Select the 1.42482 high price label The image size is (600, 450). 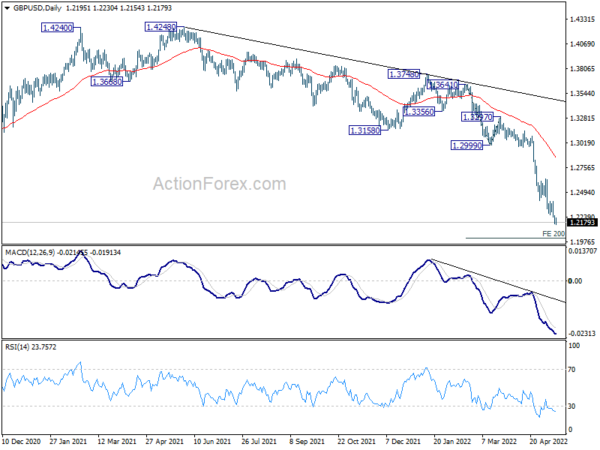[161, 28]
